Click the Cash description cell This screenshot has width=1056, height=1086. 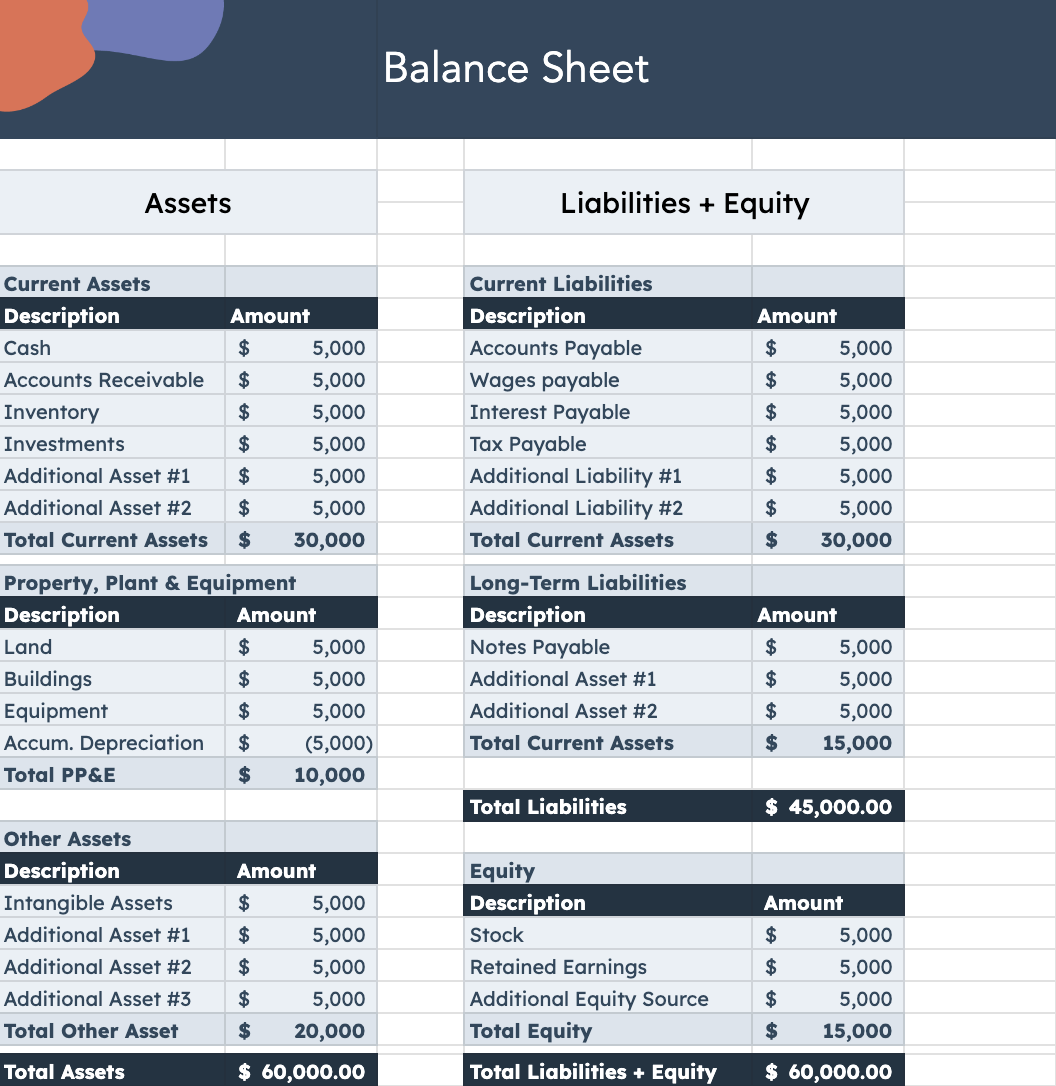pyautogui.click(x=112, y=348)
